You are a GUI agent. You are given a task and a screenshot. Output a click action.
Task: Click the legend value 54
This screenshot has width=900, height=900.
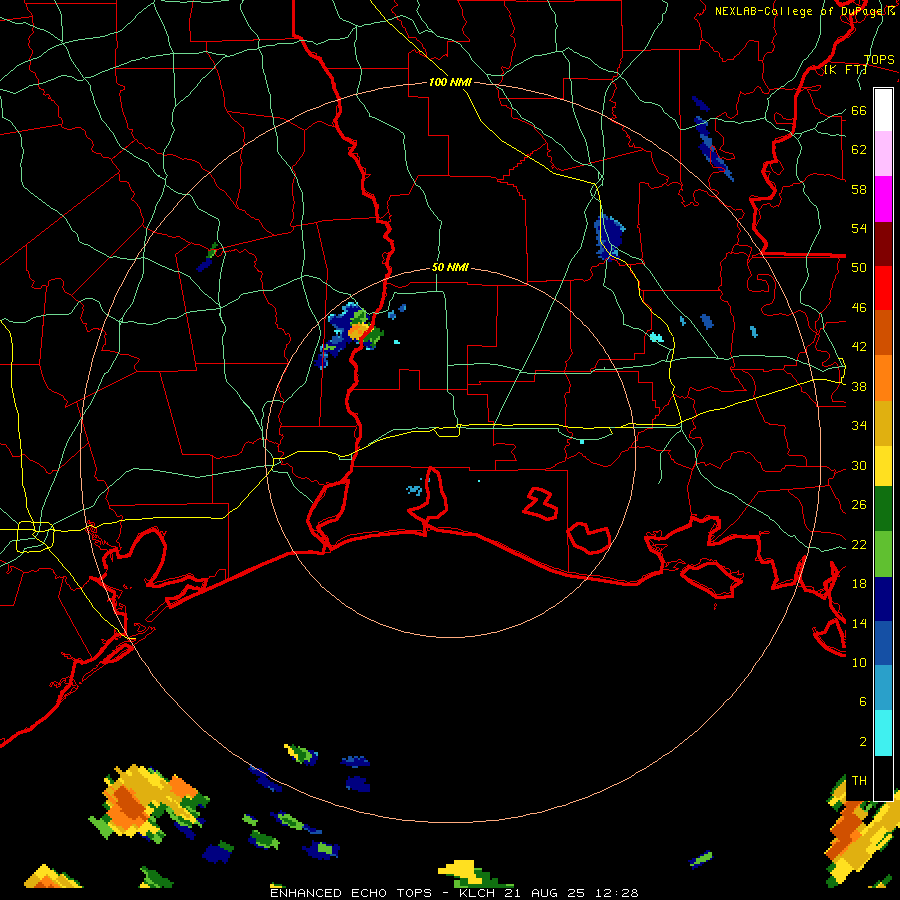coord(859,228)
